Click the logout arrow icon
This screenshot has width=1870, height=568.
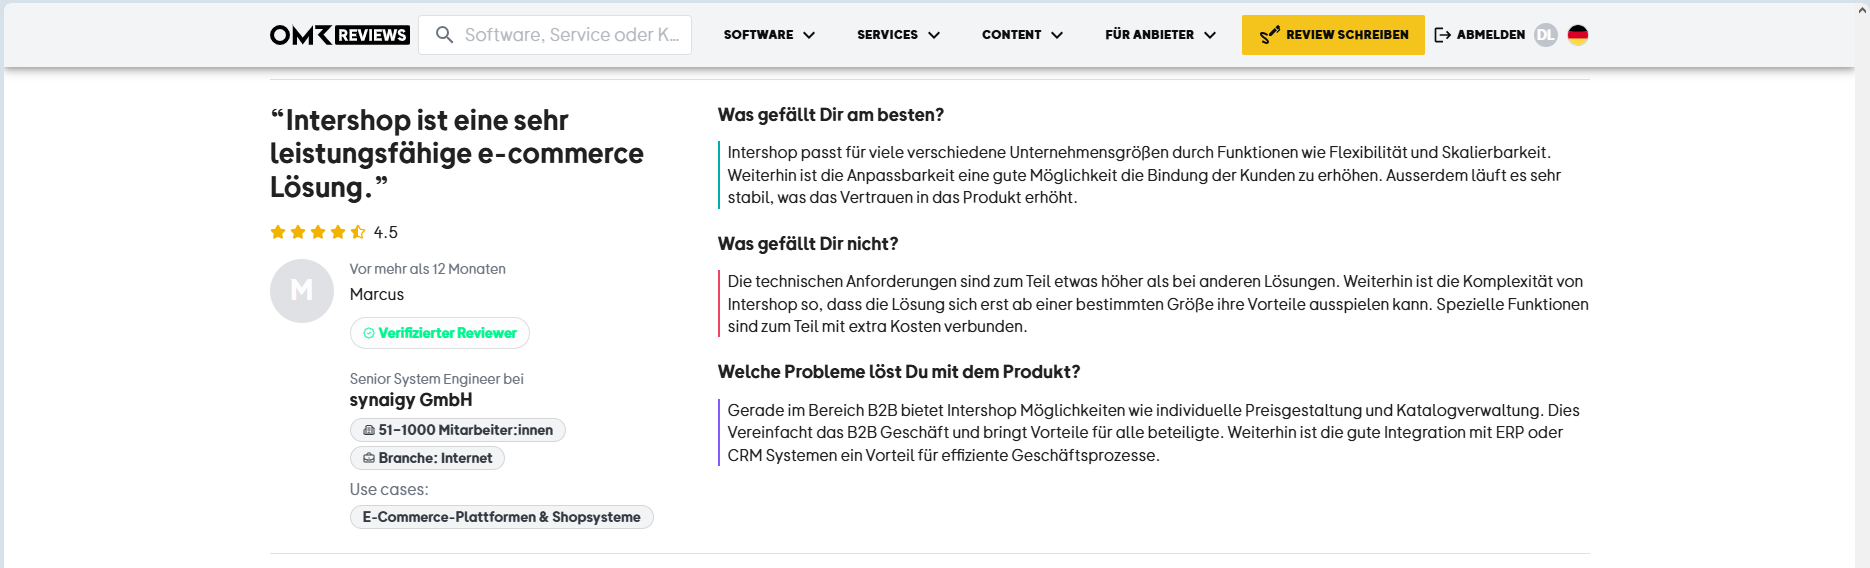coord(1442,35)
